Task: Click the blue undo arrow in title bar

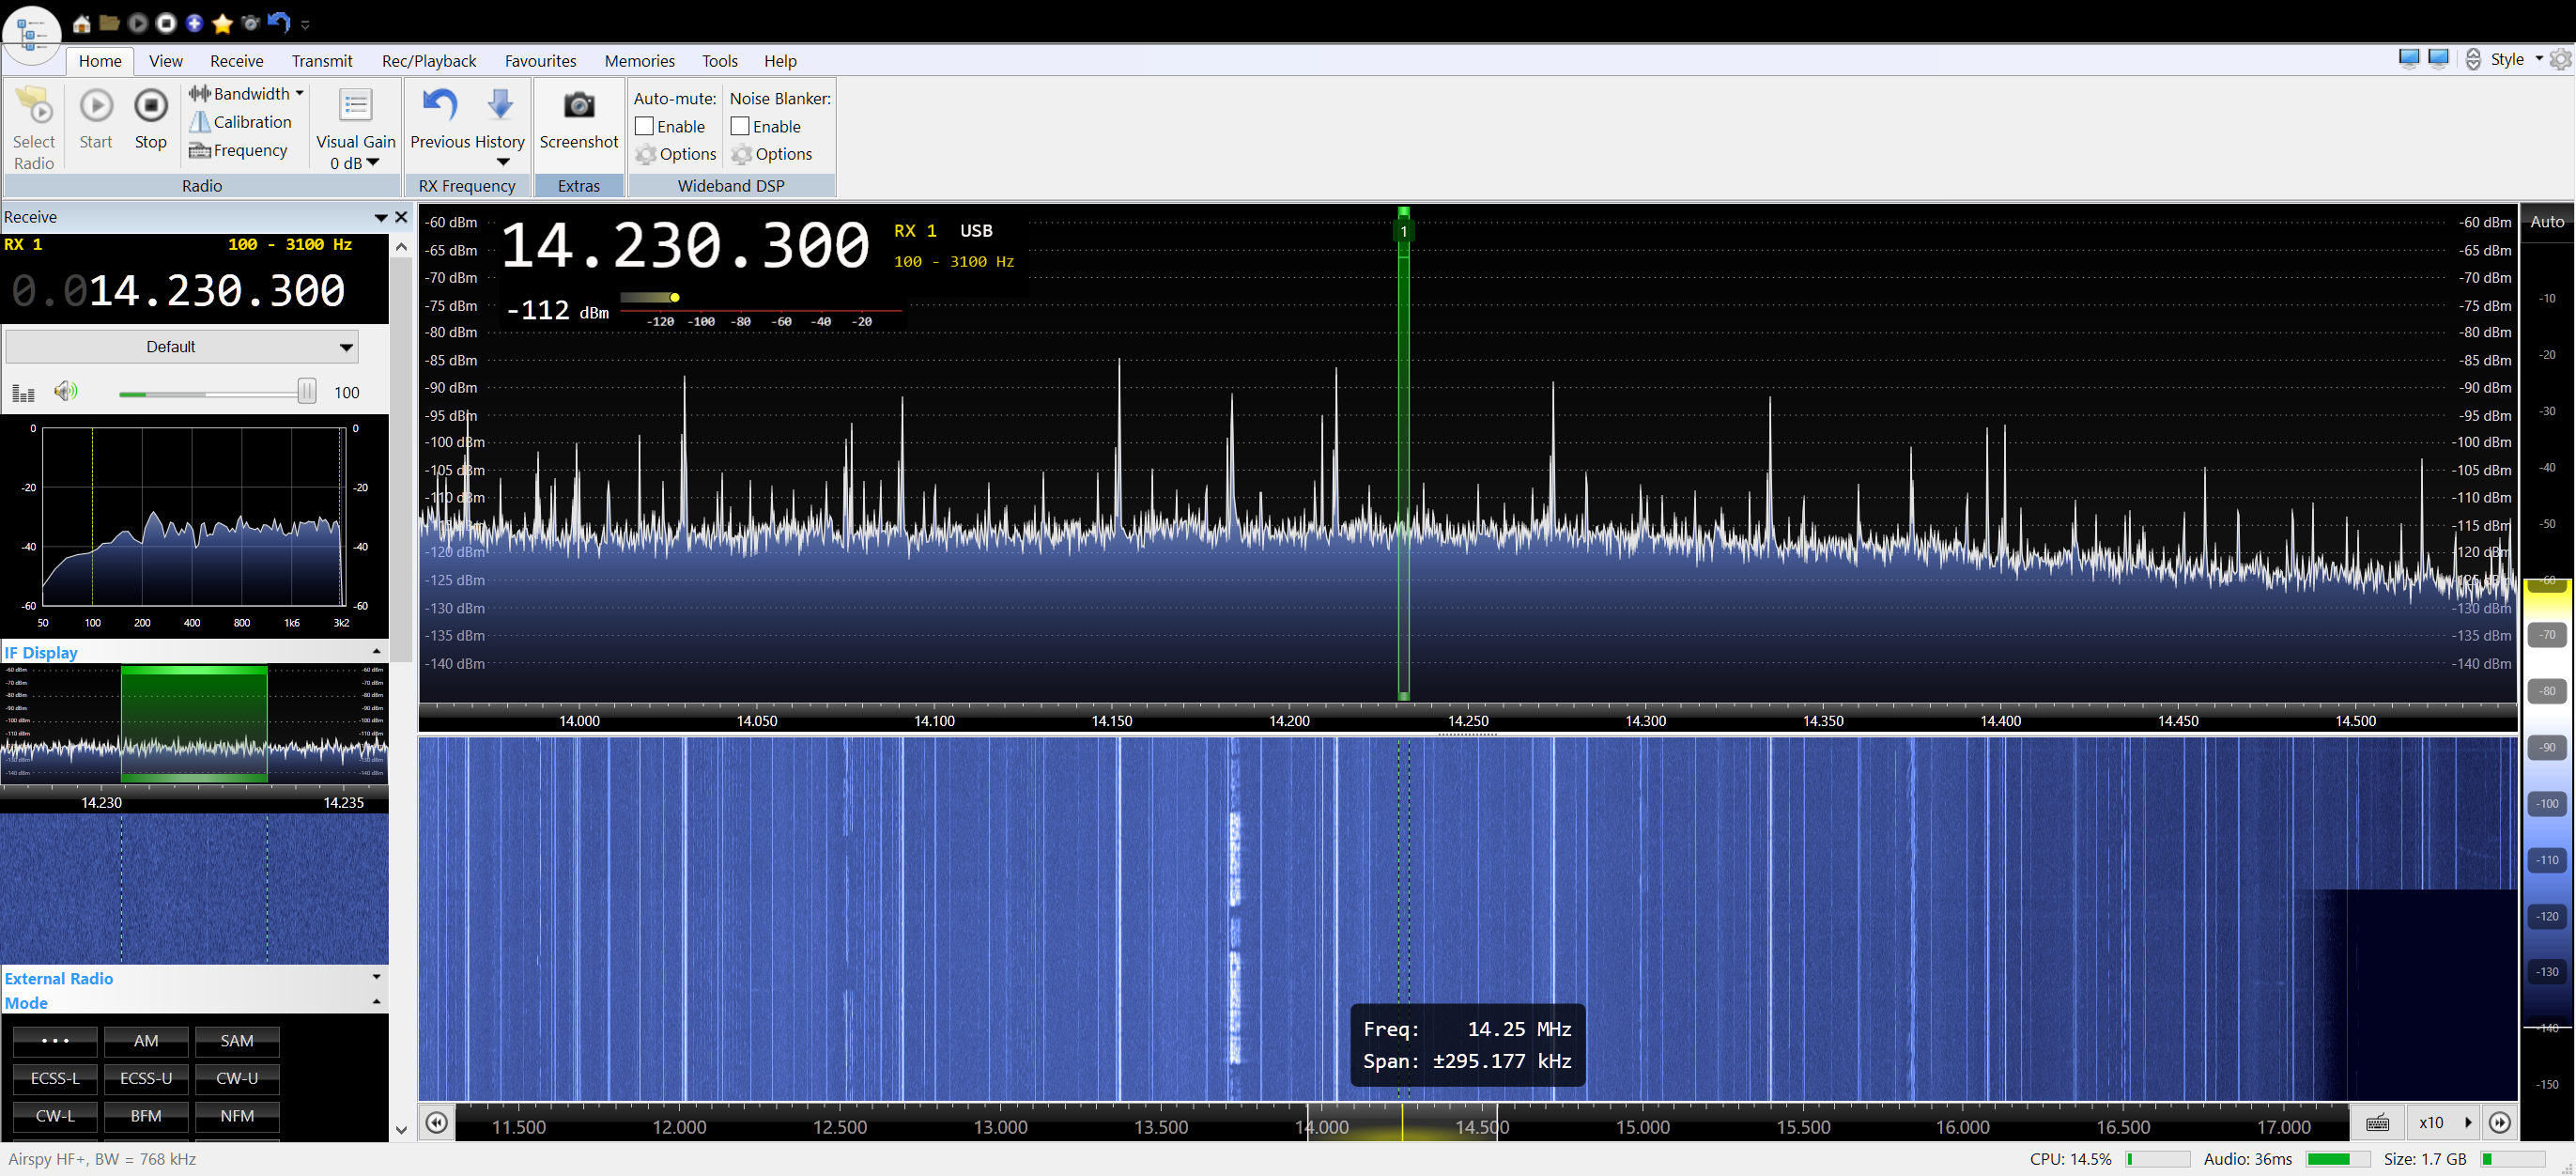Action: pyautogui.click(x=279, y=23)
